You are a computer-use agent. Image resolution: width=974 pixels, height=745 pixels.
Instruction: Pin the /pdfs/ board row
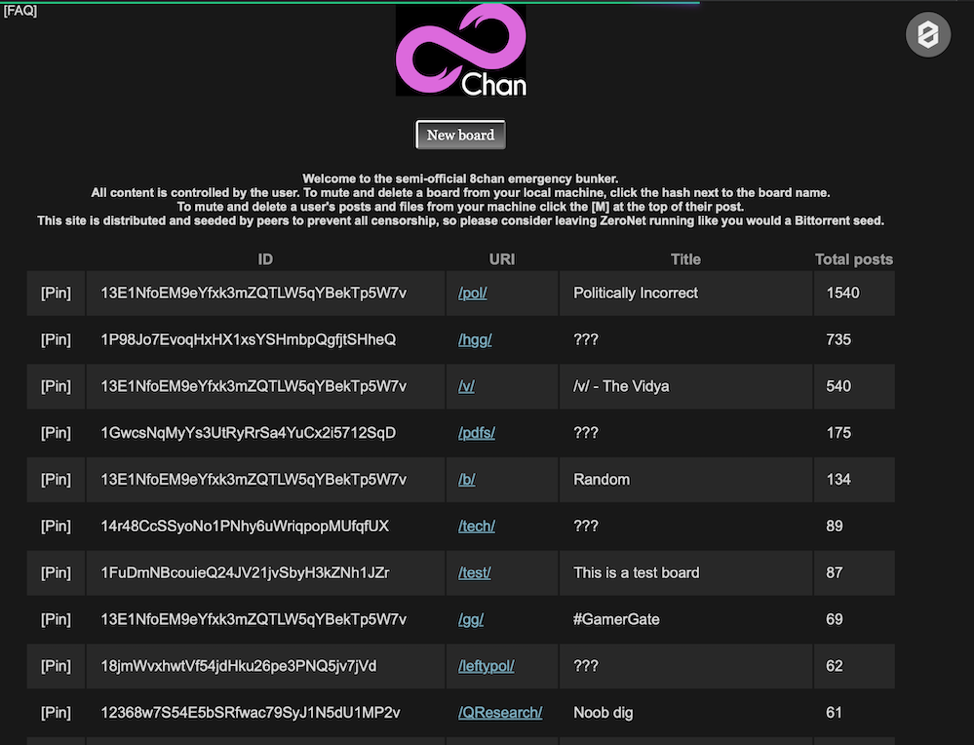(x=56, y=433)
